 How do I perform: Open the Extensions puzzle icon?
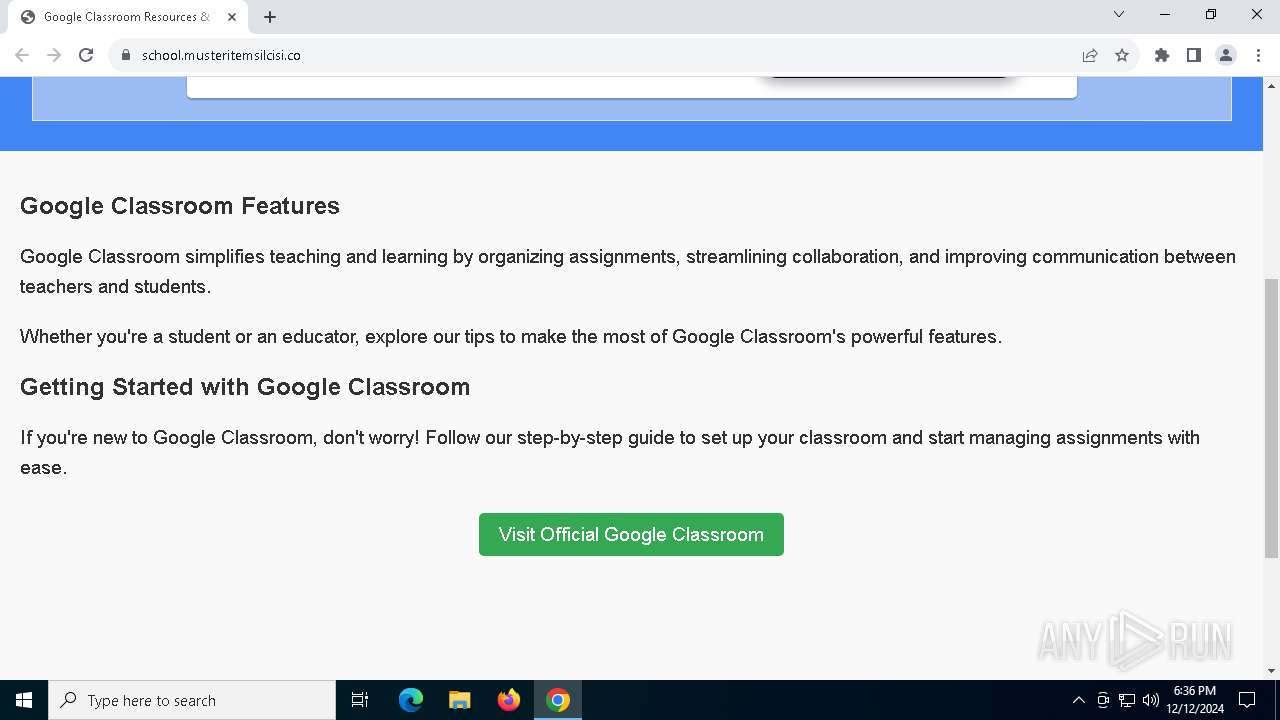pyautogui.click(x=1162, y=55)
